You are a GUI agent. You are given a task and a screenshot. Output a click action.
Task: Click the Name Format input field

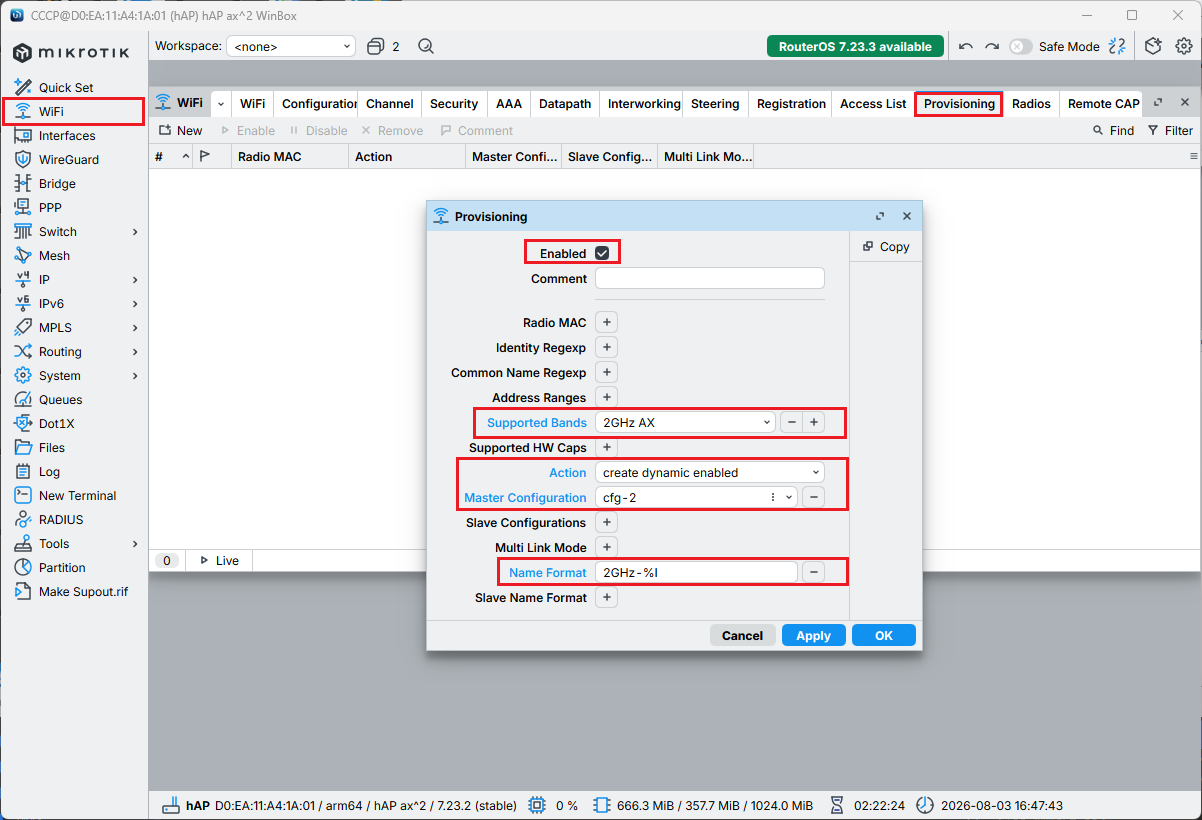click(x=696, y=572)
